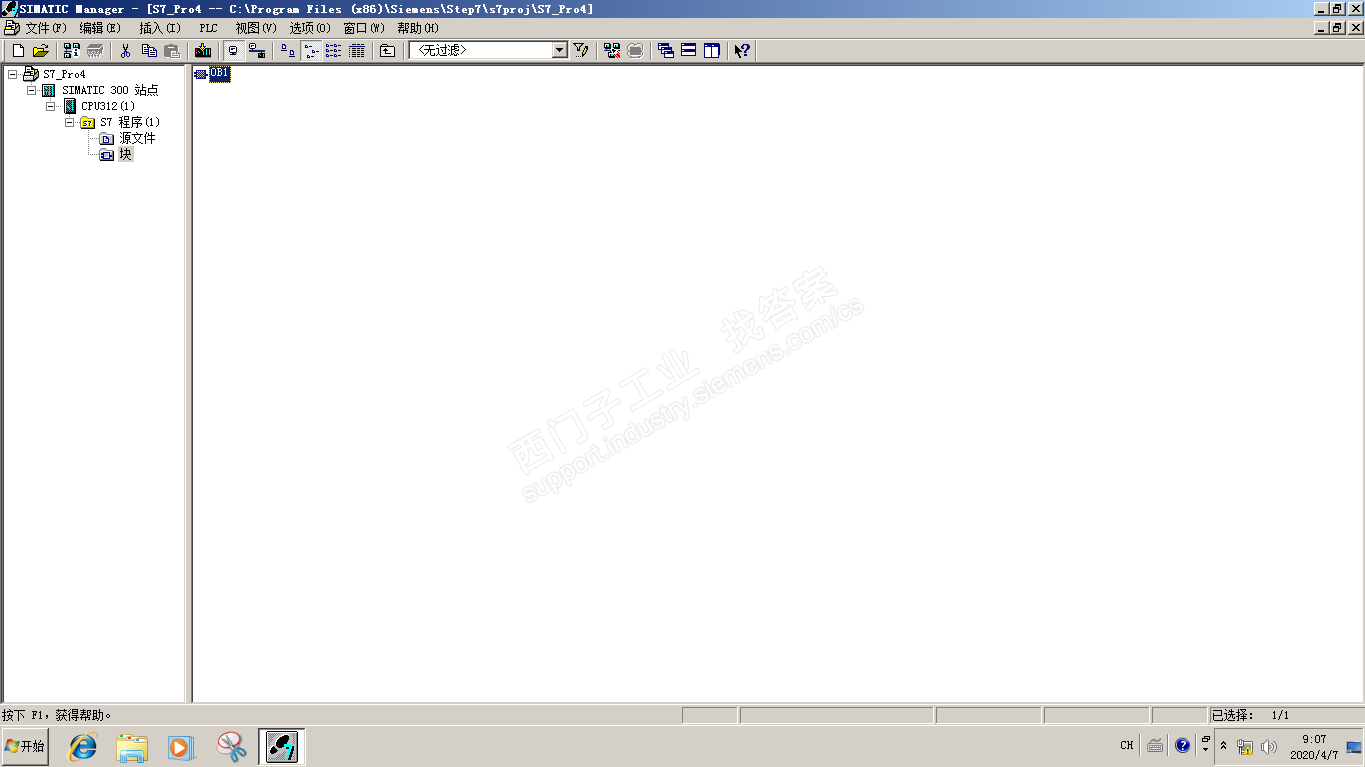Image resolution: width=1365 pixels, height=767 pixels.
Task: Open a project with the folder icon
Action: [x=41, y=50]
